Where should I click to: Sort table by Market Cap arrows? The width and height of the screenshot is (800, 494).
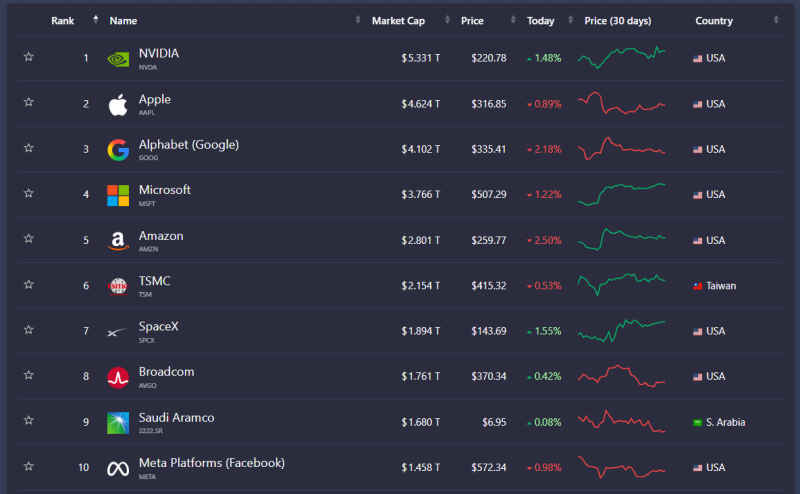[x=447, y=20]
